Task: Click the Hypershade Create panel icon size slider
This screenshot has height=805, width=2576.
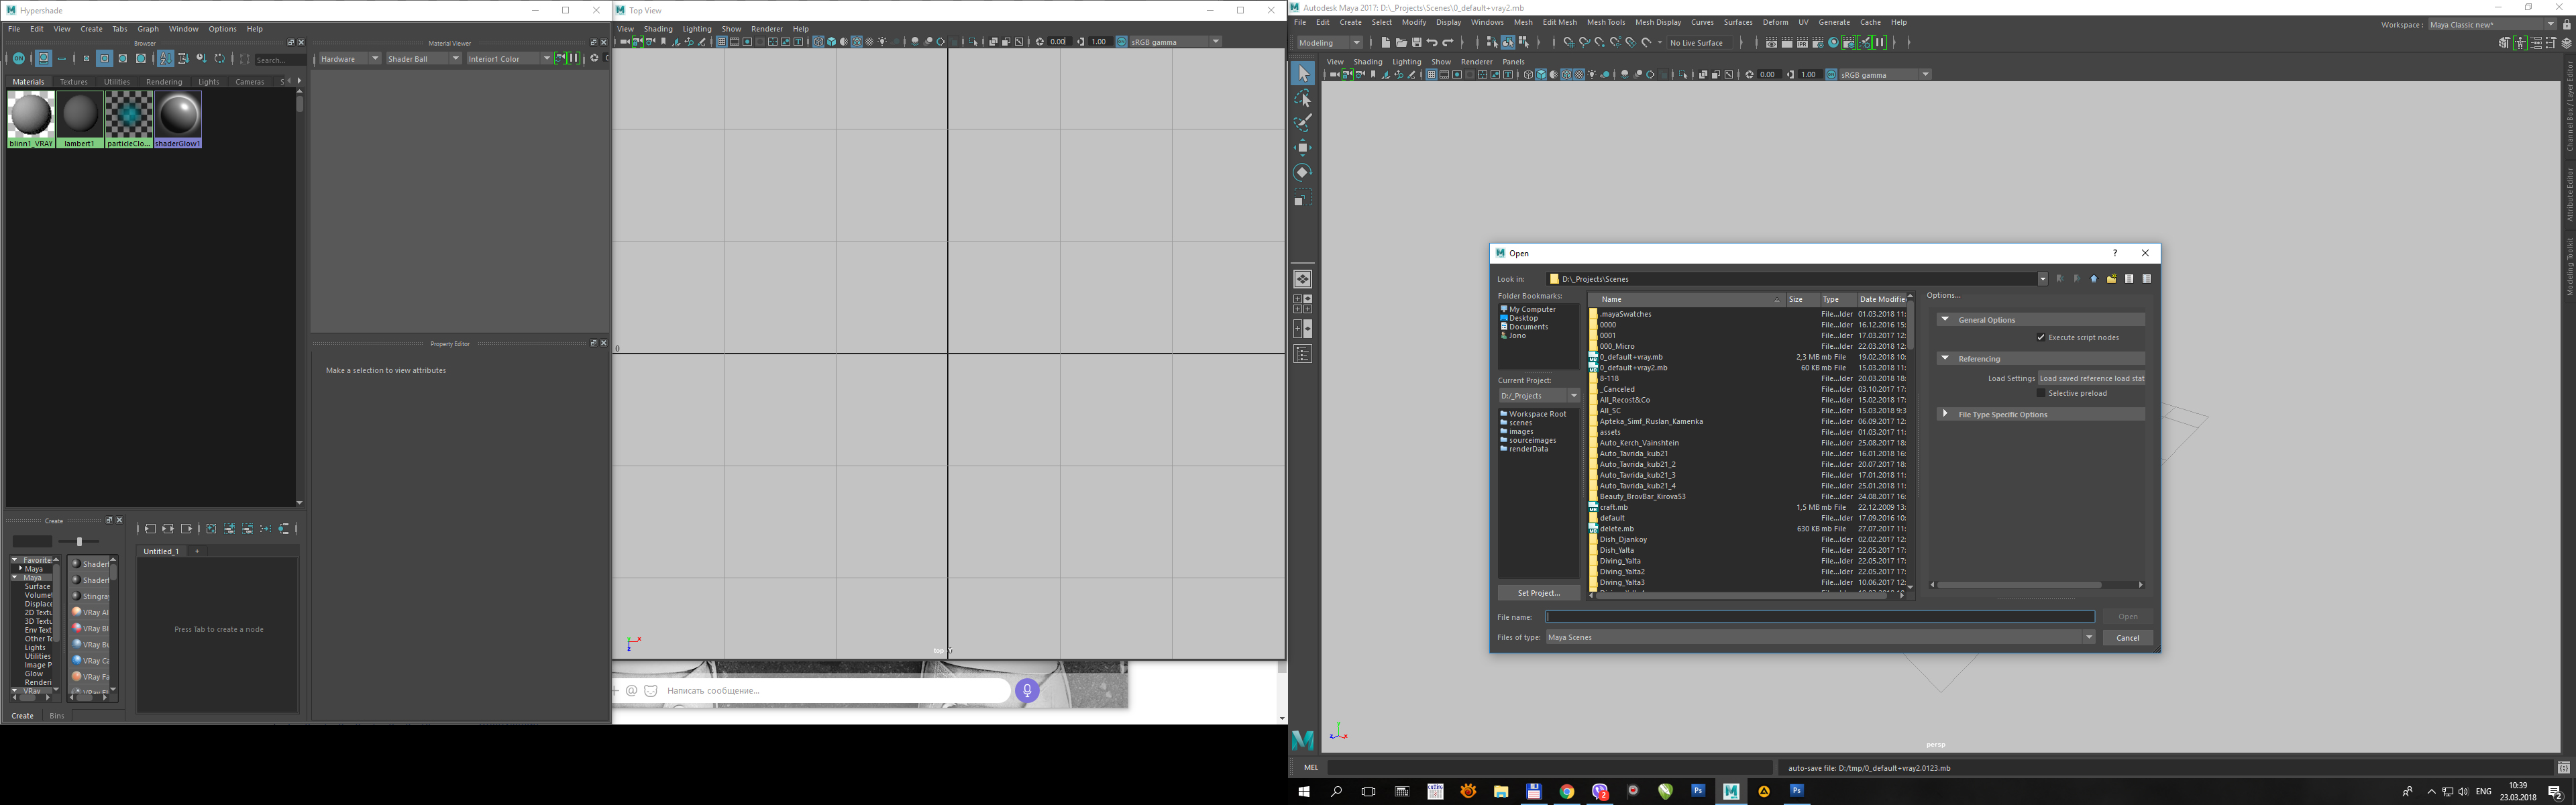Action: click(79, 541)
